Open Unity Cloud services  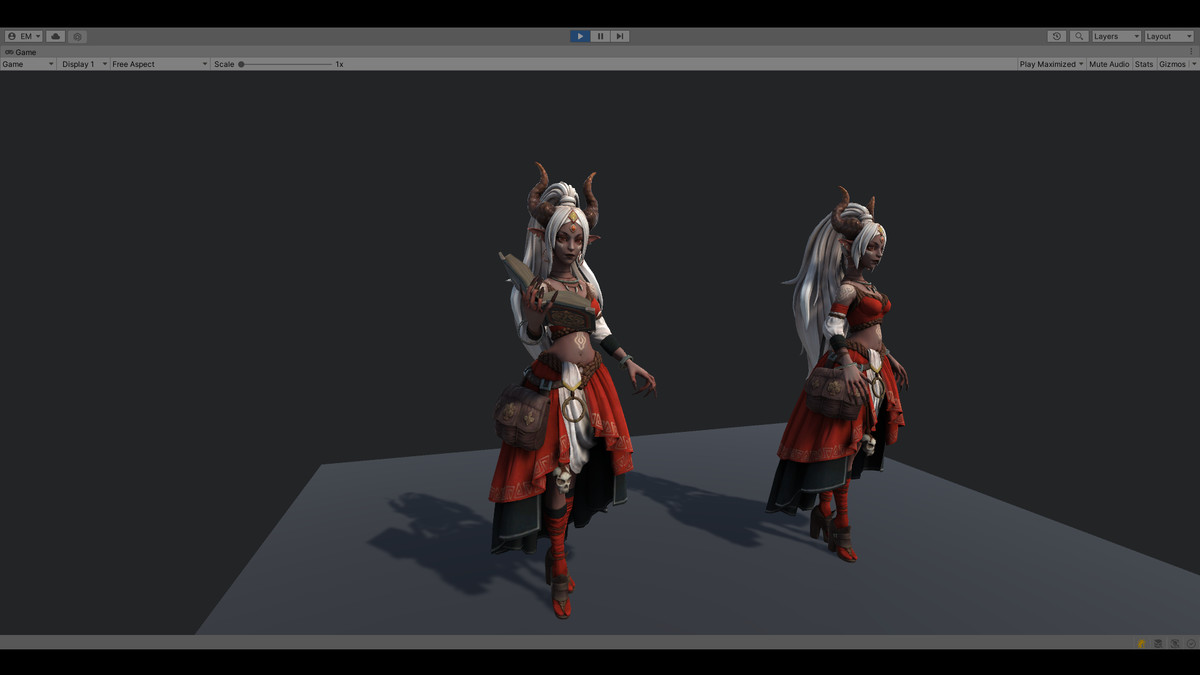pos(55,36)
